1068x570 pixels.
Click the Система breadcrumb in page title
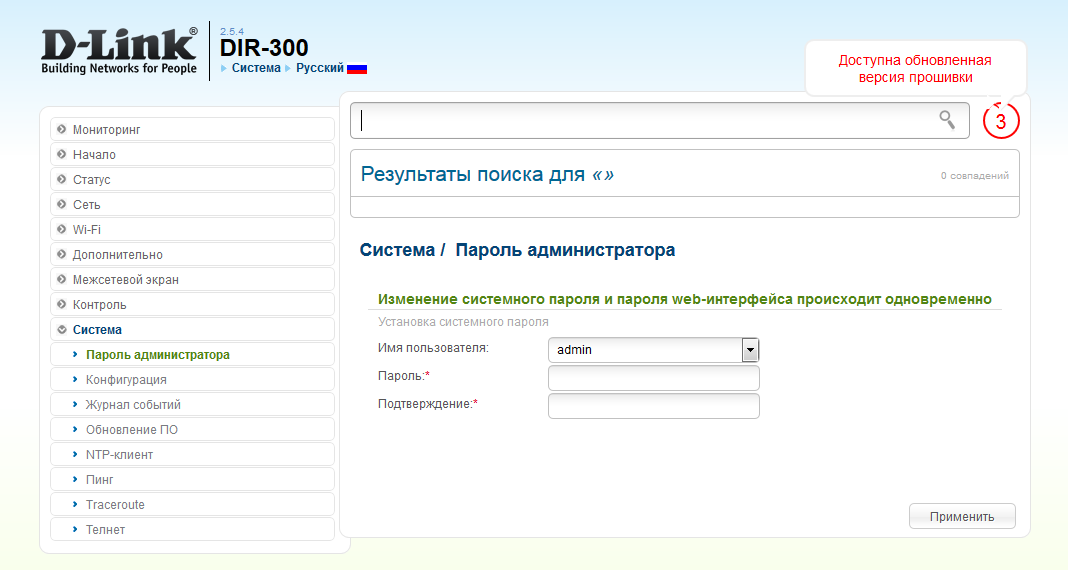[x=397, y=250]
